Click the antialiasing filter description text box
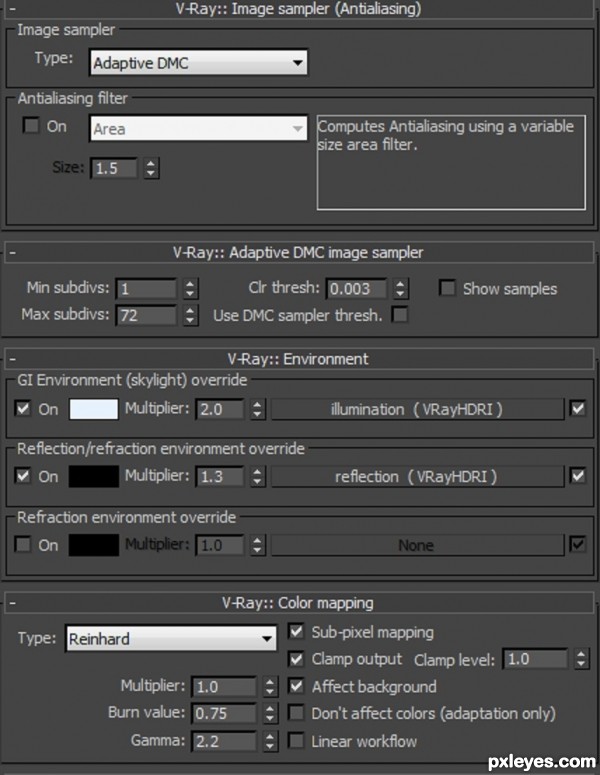The height and width of the screenshot is (775, 600). [451, 163]
